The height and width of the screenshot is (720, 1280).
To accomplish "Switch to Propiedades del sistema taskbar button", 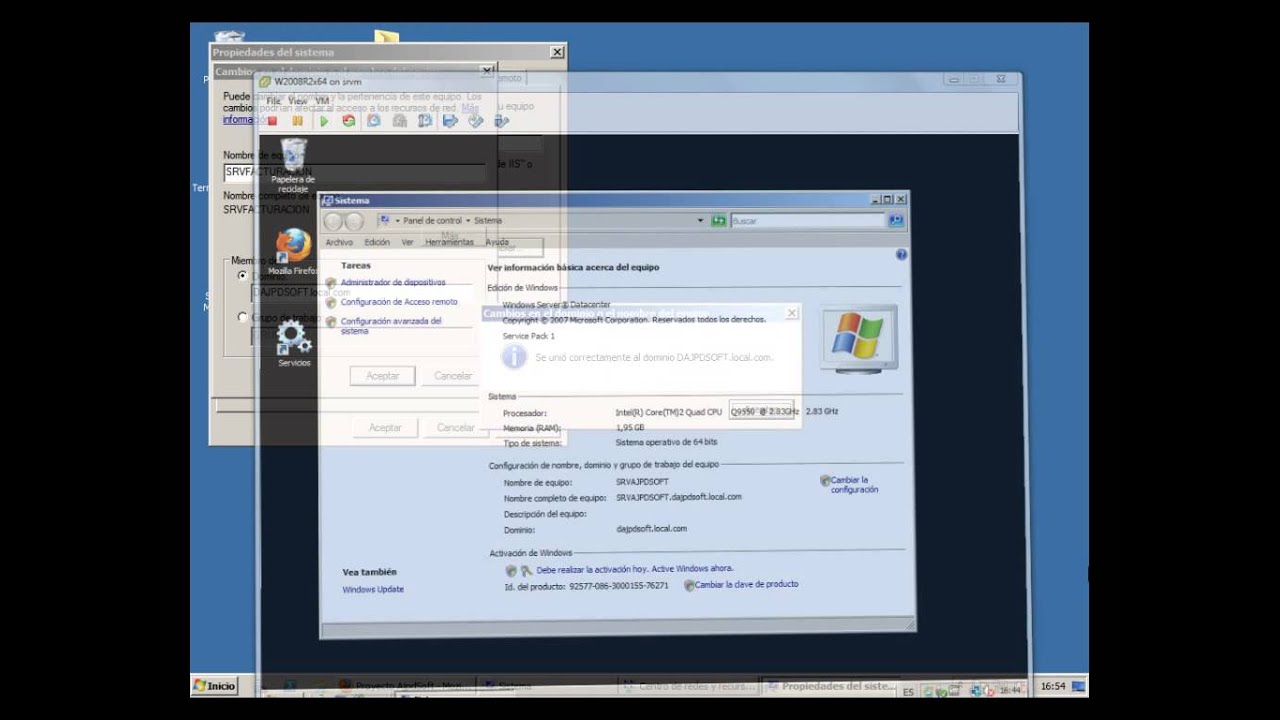I will pos(831,687).
